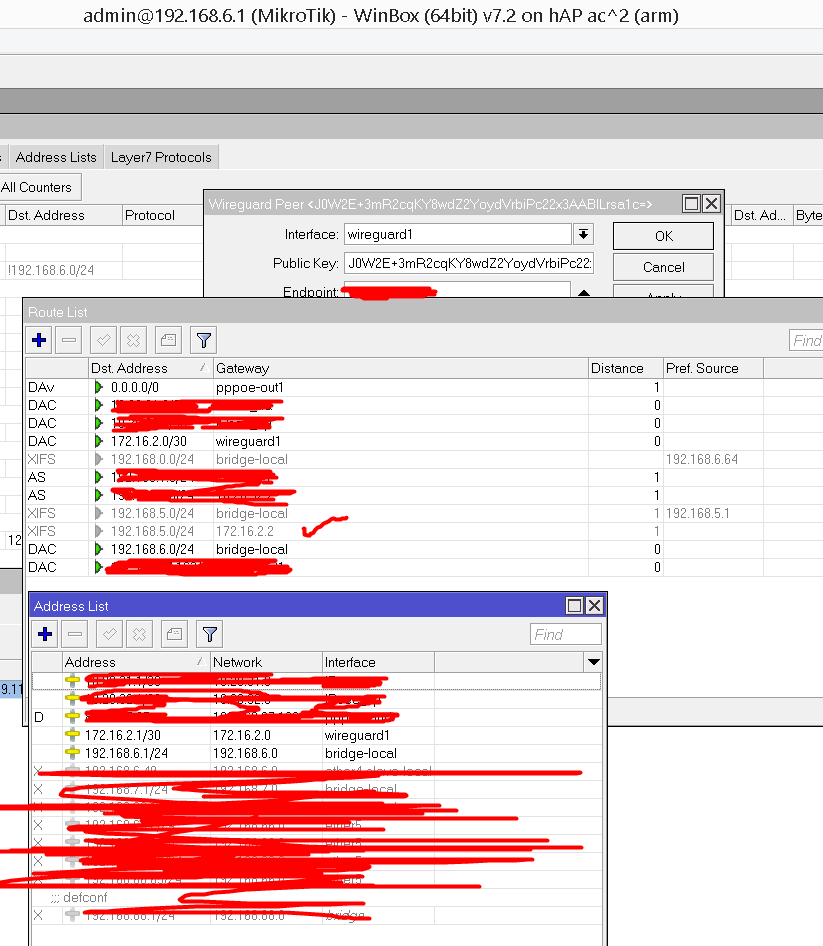Viewport: 823px width, 946px height.
Task: Select the wireguard1 gateway in Route List
Action: (x=248, y=441)
